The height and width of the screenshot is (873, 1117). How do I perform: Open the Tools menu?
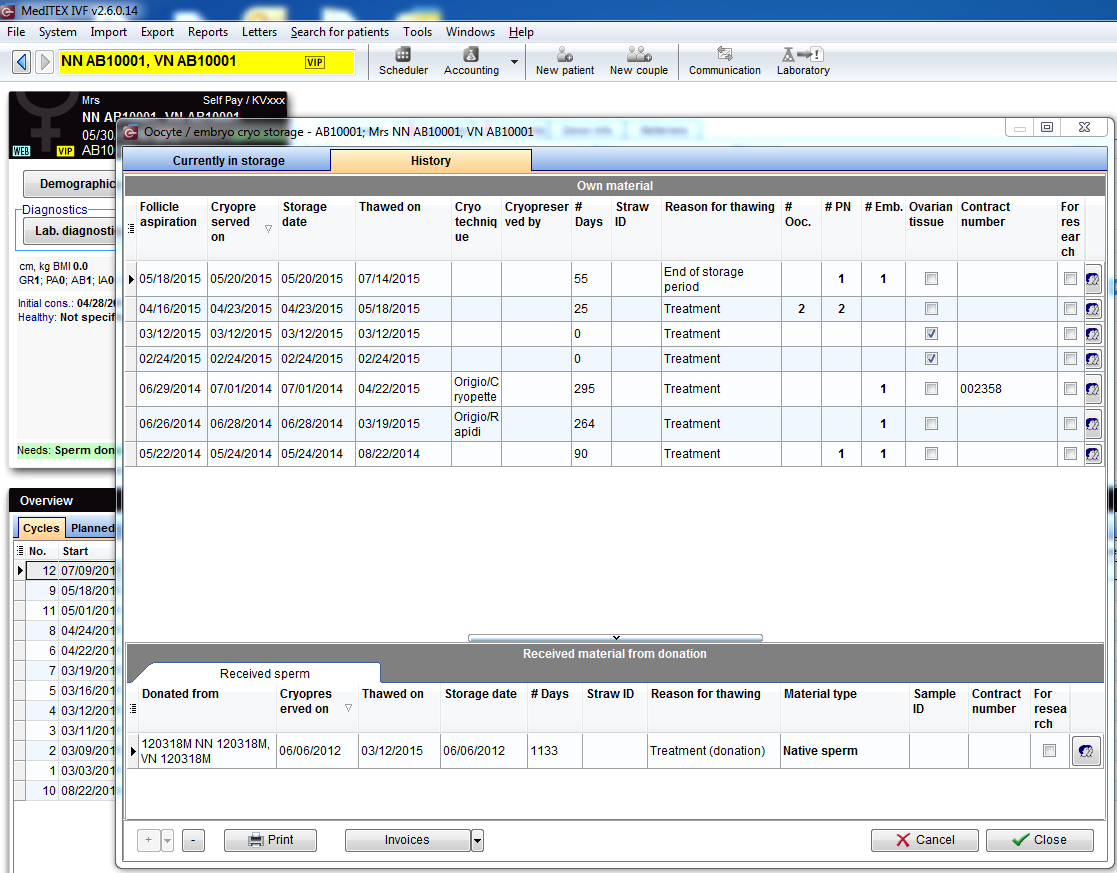click(417, 32)
